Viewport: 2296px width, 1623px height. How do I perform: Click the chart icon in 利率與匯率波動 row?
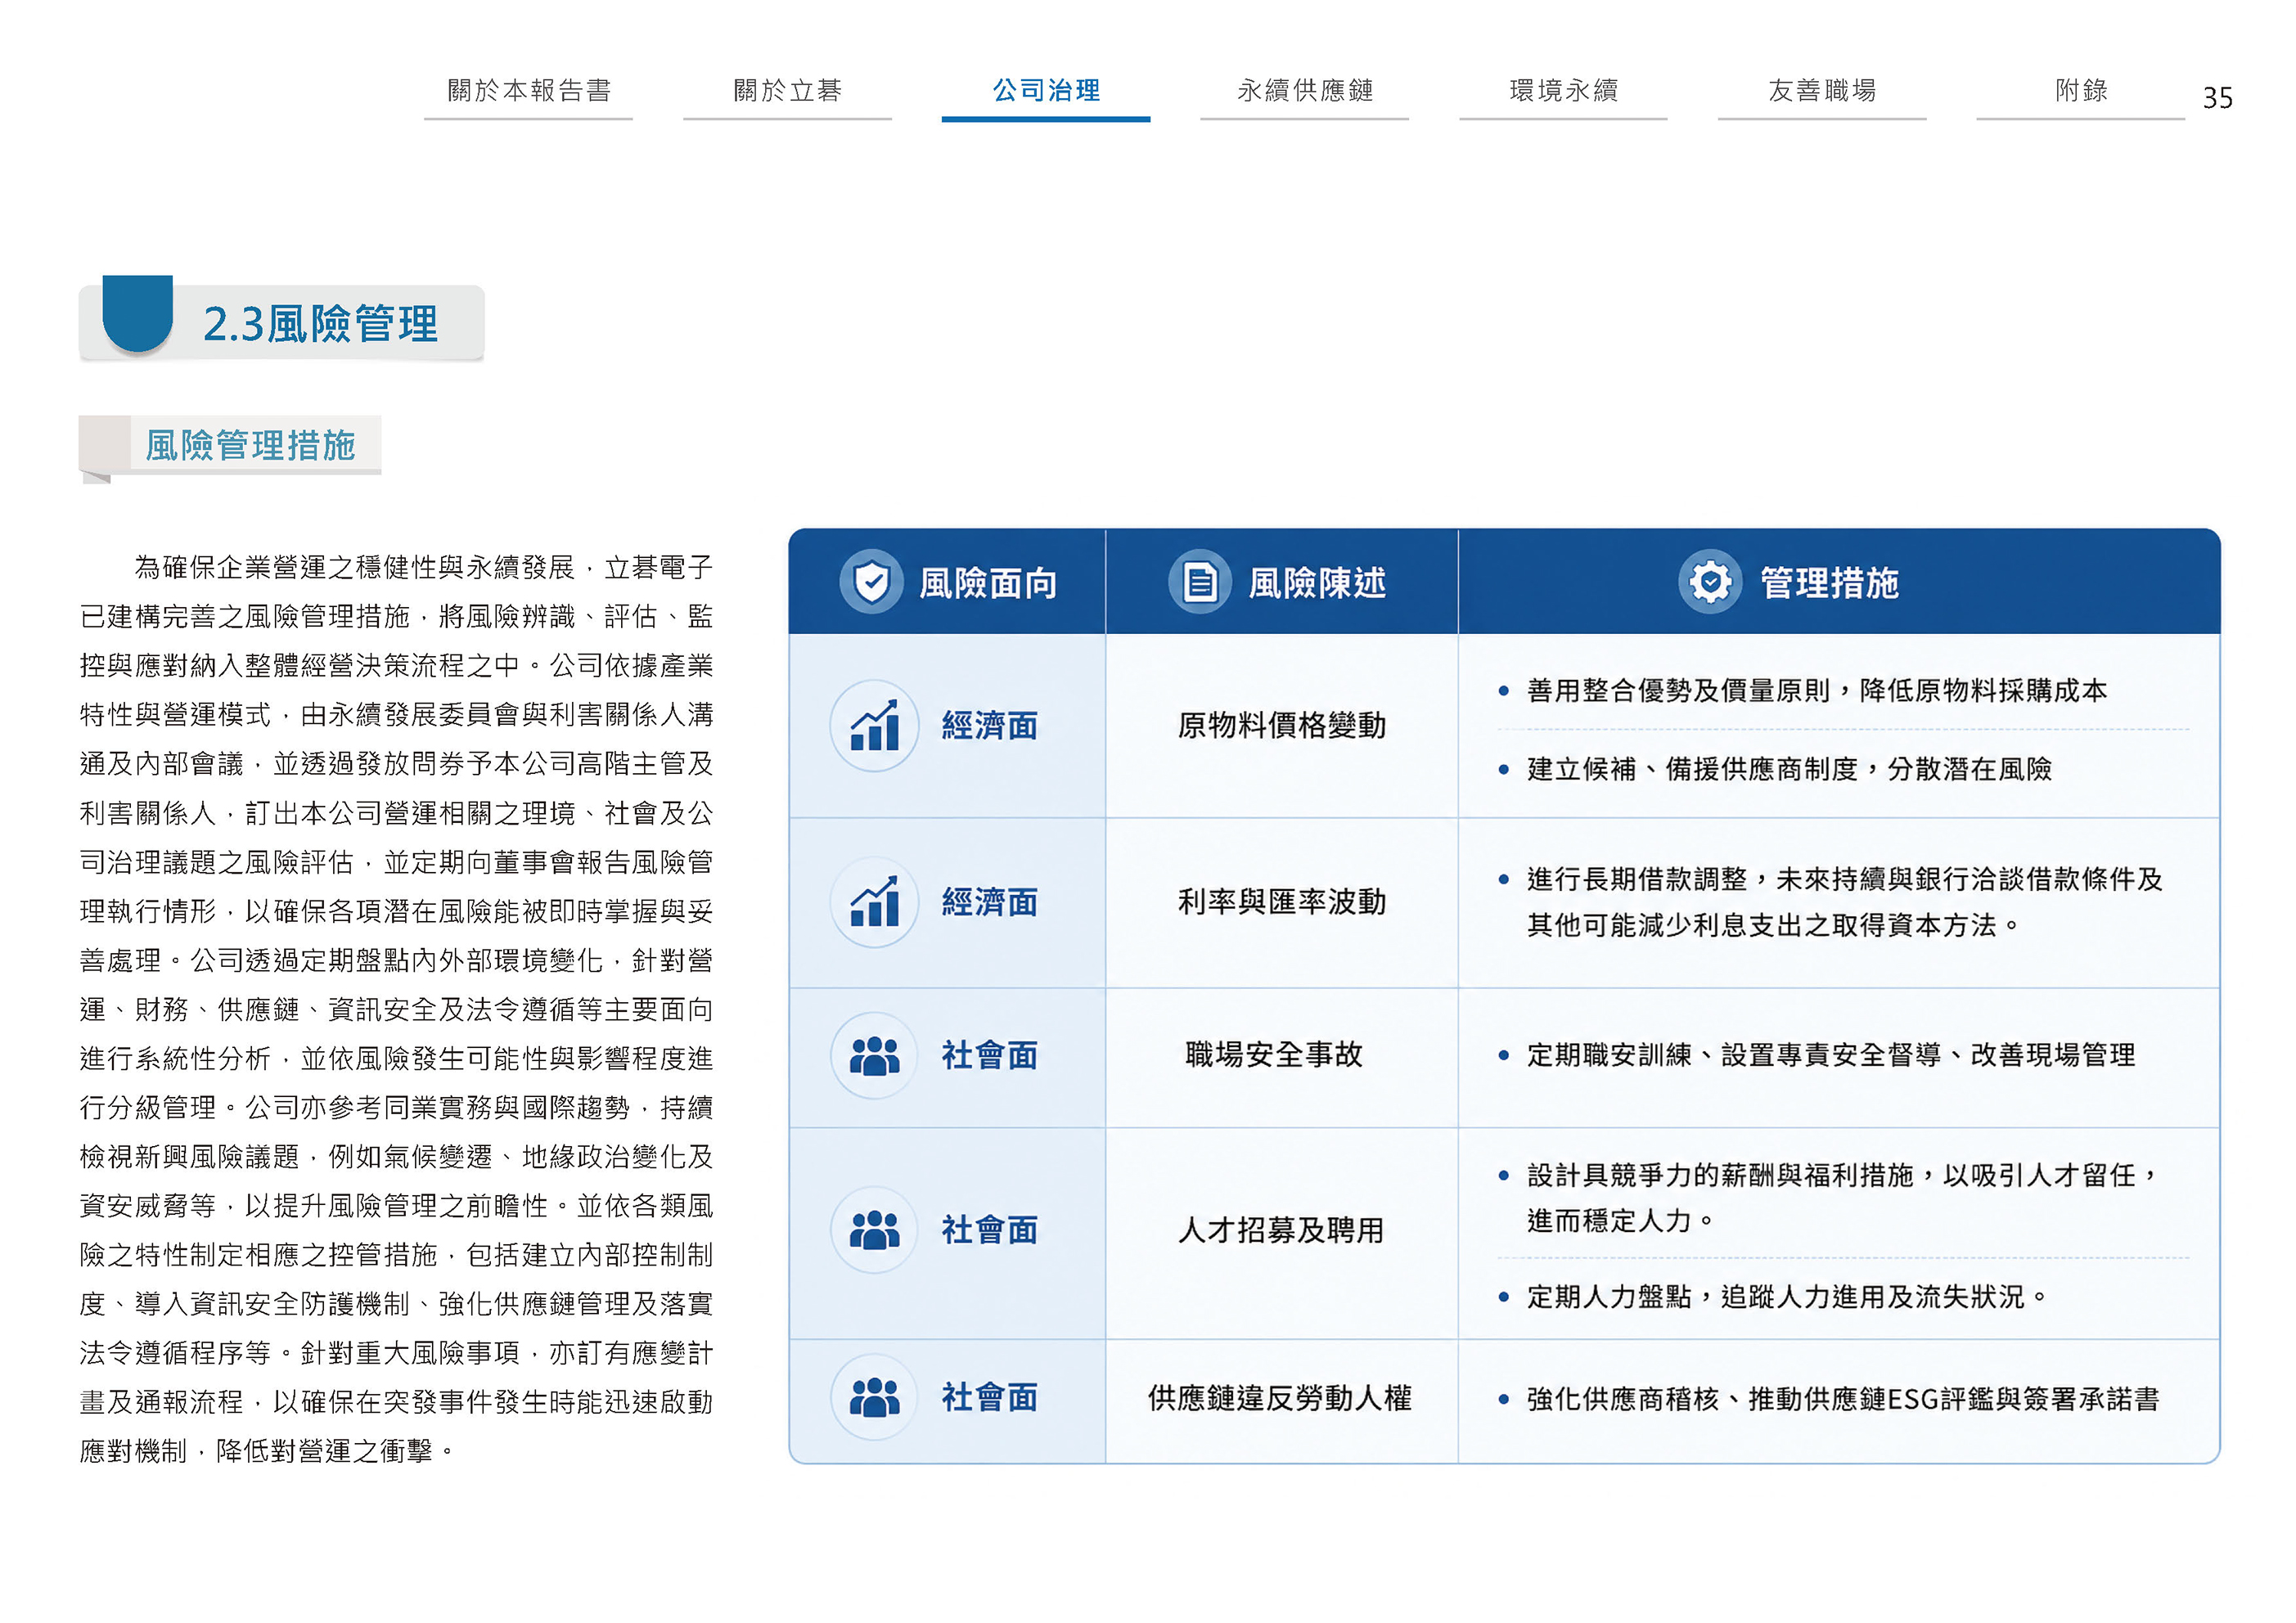[x=874, y=902]
